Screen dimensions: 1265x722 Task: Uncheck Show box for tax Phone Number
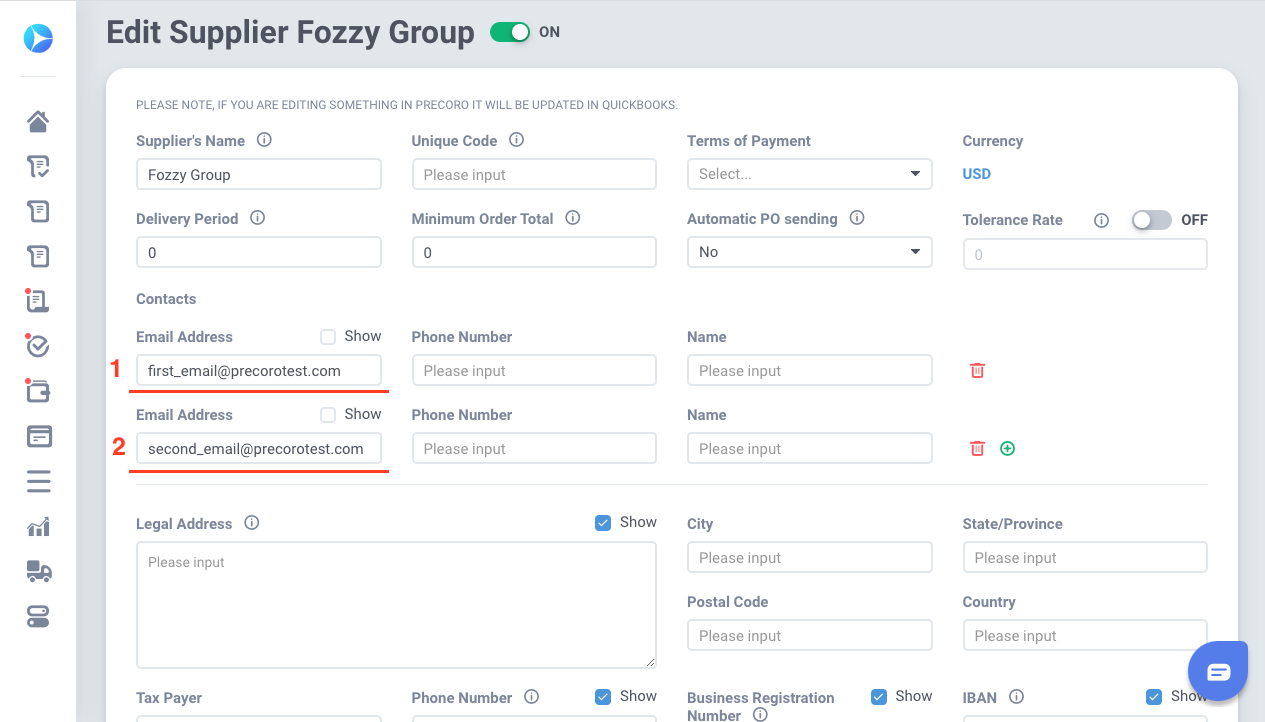[x=603, y=696]
